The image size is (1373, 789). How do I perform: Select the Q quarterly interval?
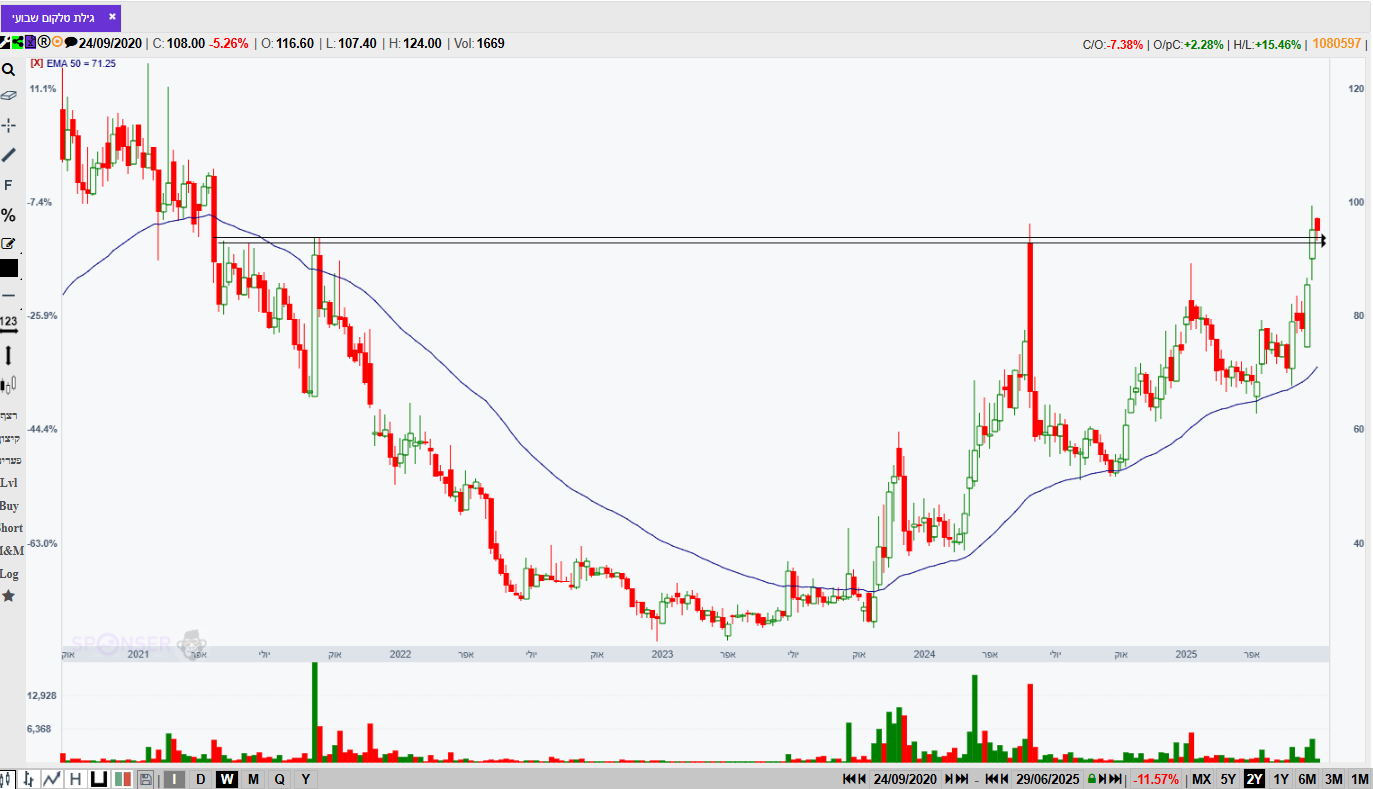[x=279, y=779]
